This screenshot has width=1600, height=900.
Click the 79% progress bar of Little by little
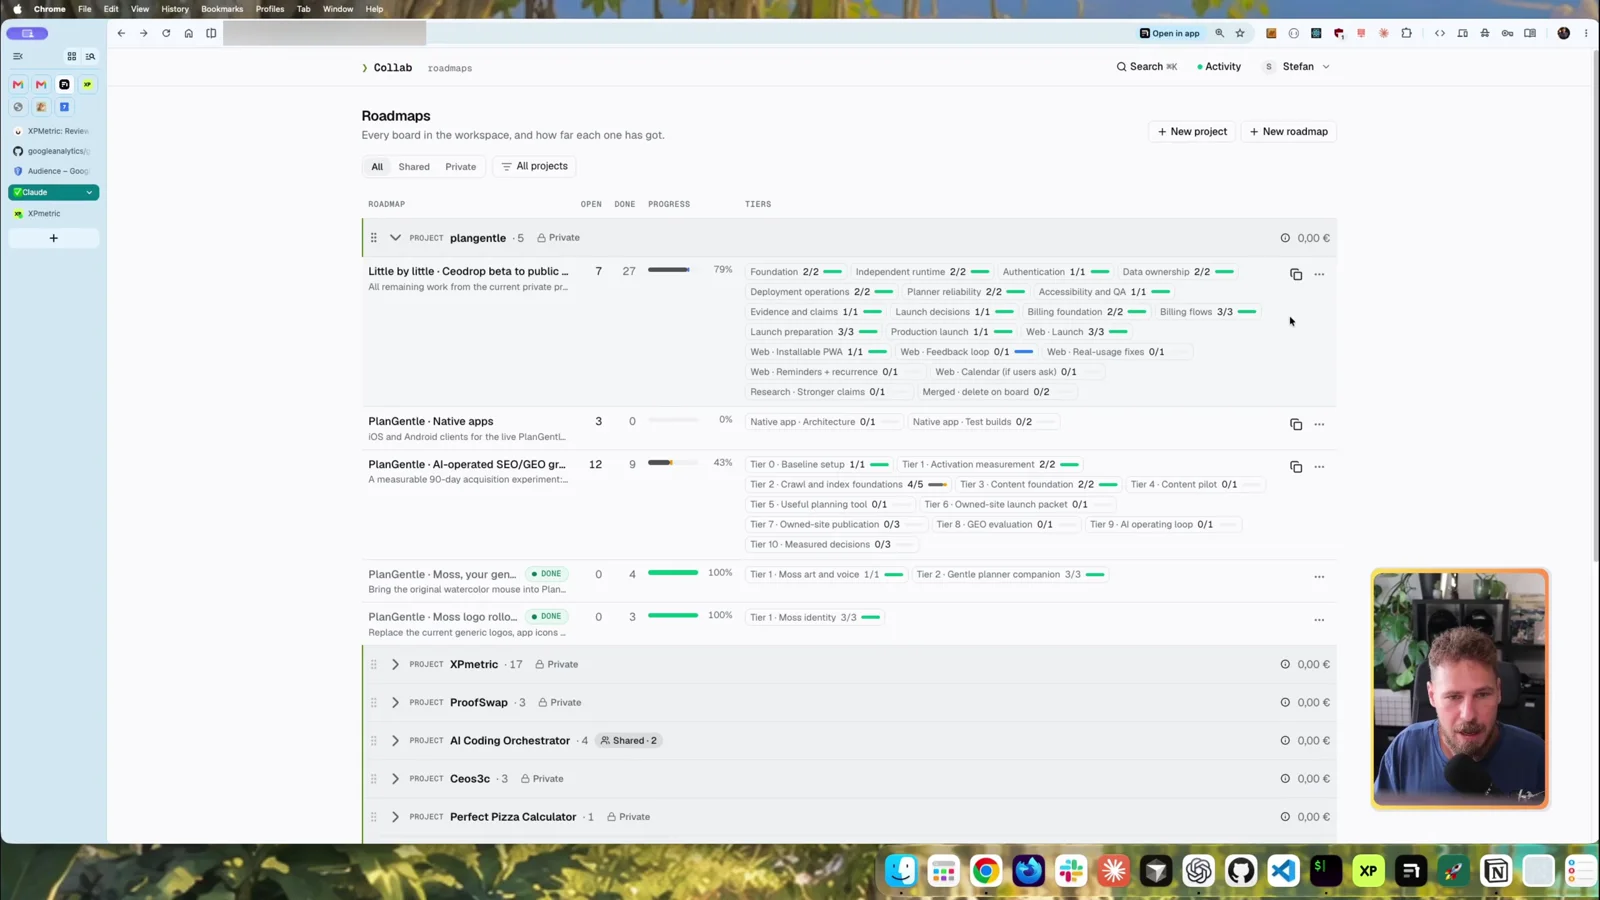(x=673, y=270)
